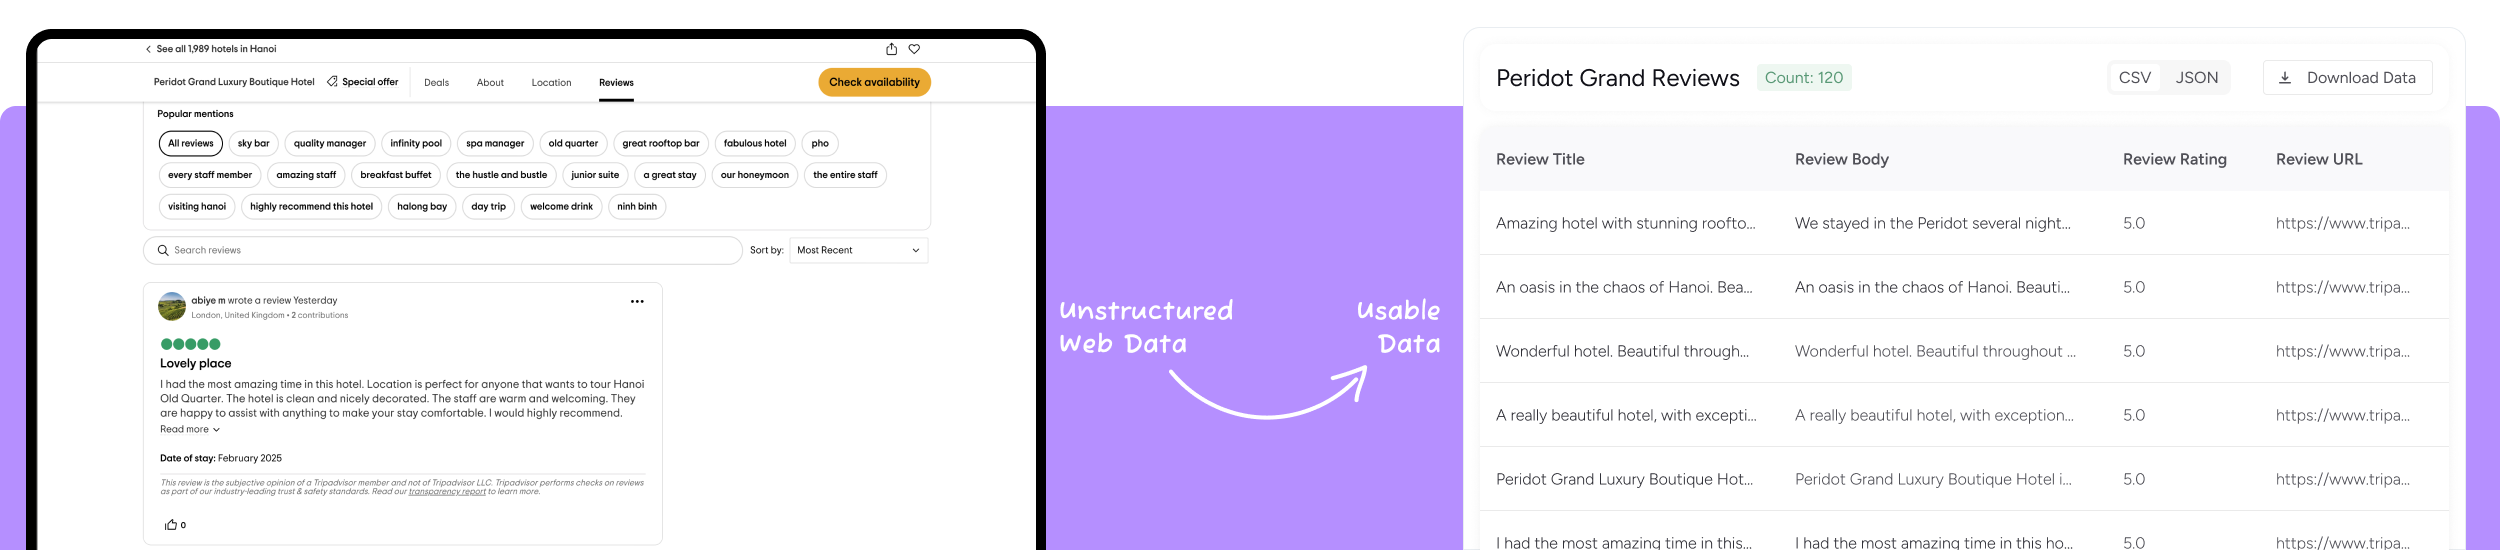2500x550 pixels.
Task: Click the thumbs-up helpful icon
Action: coord(171,525)
